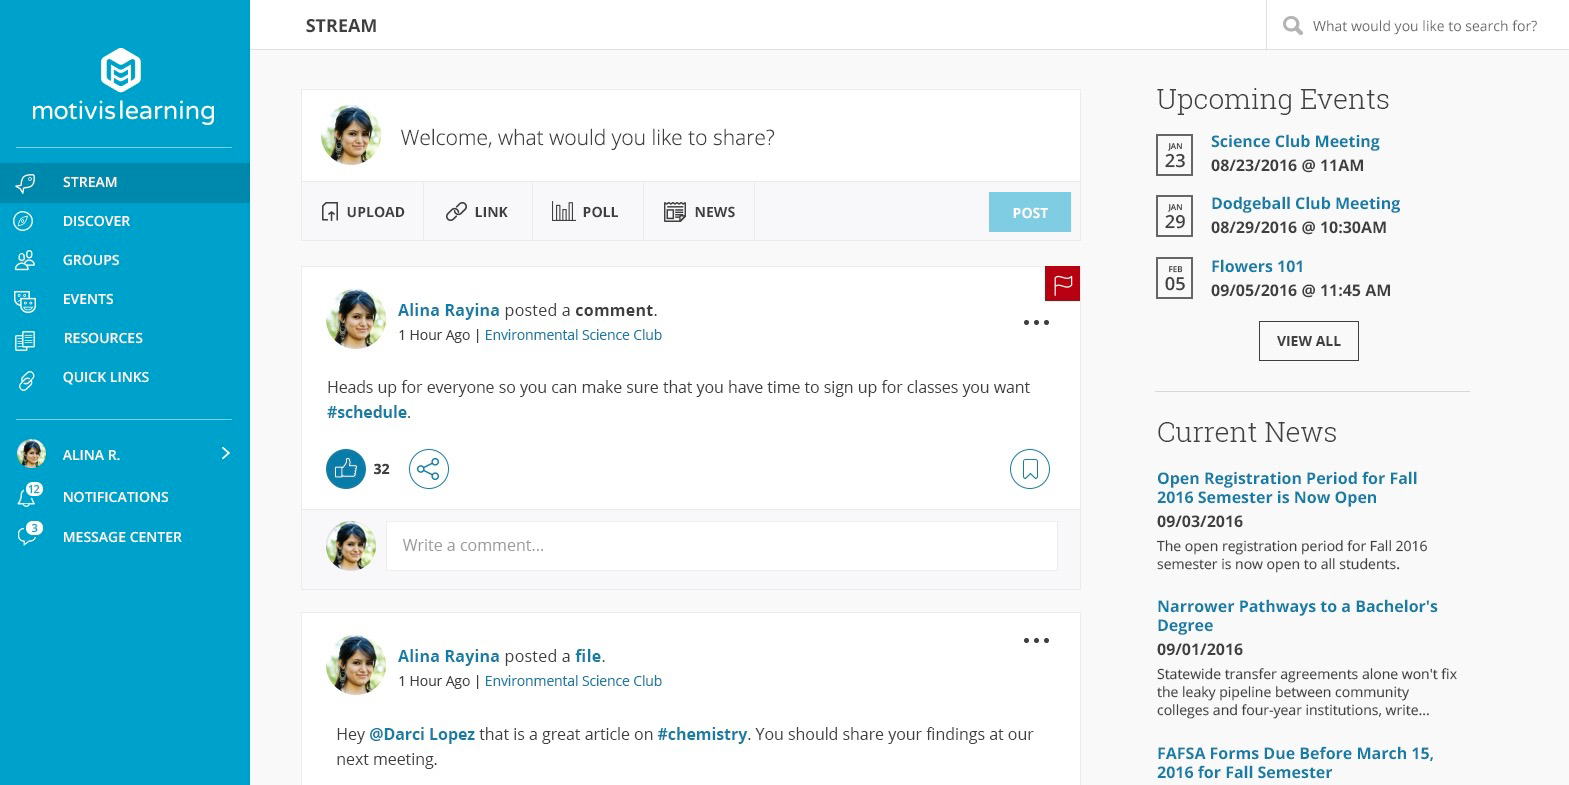Click Alina R. sidebar avatar
1569x785 pixels.
click(x=32, y=454)
